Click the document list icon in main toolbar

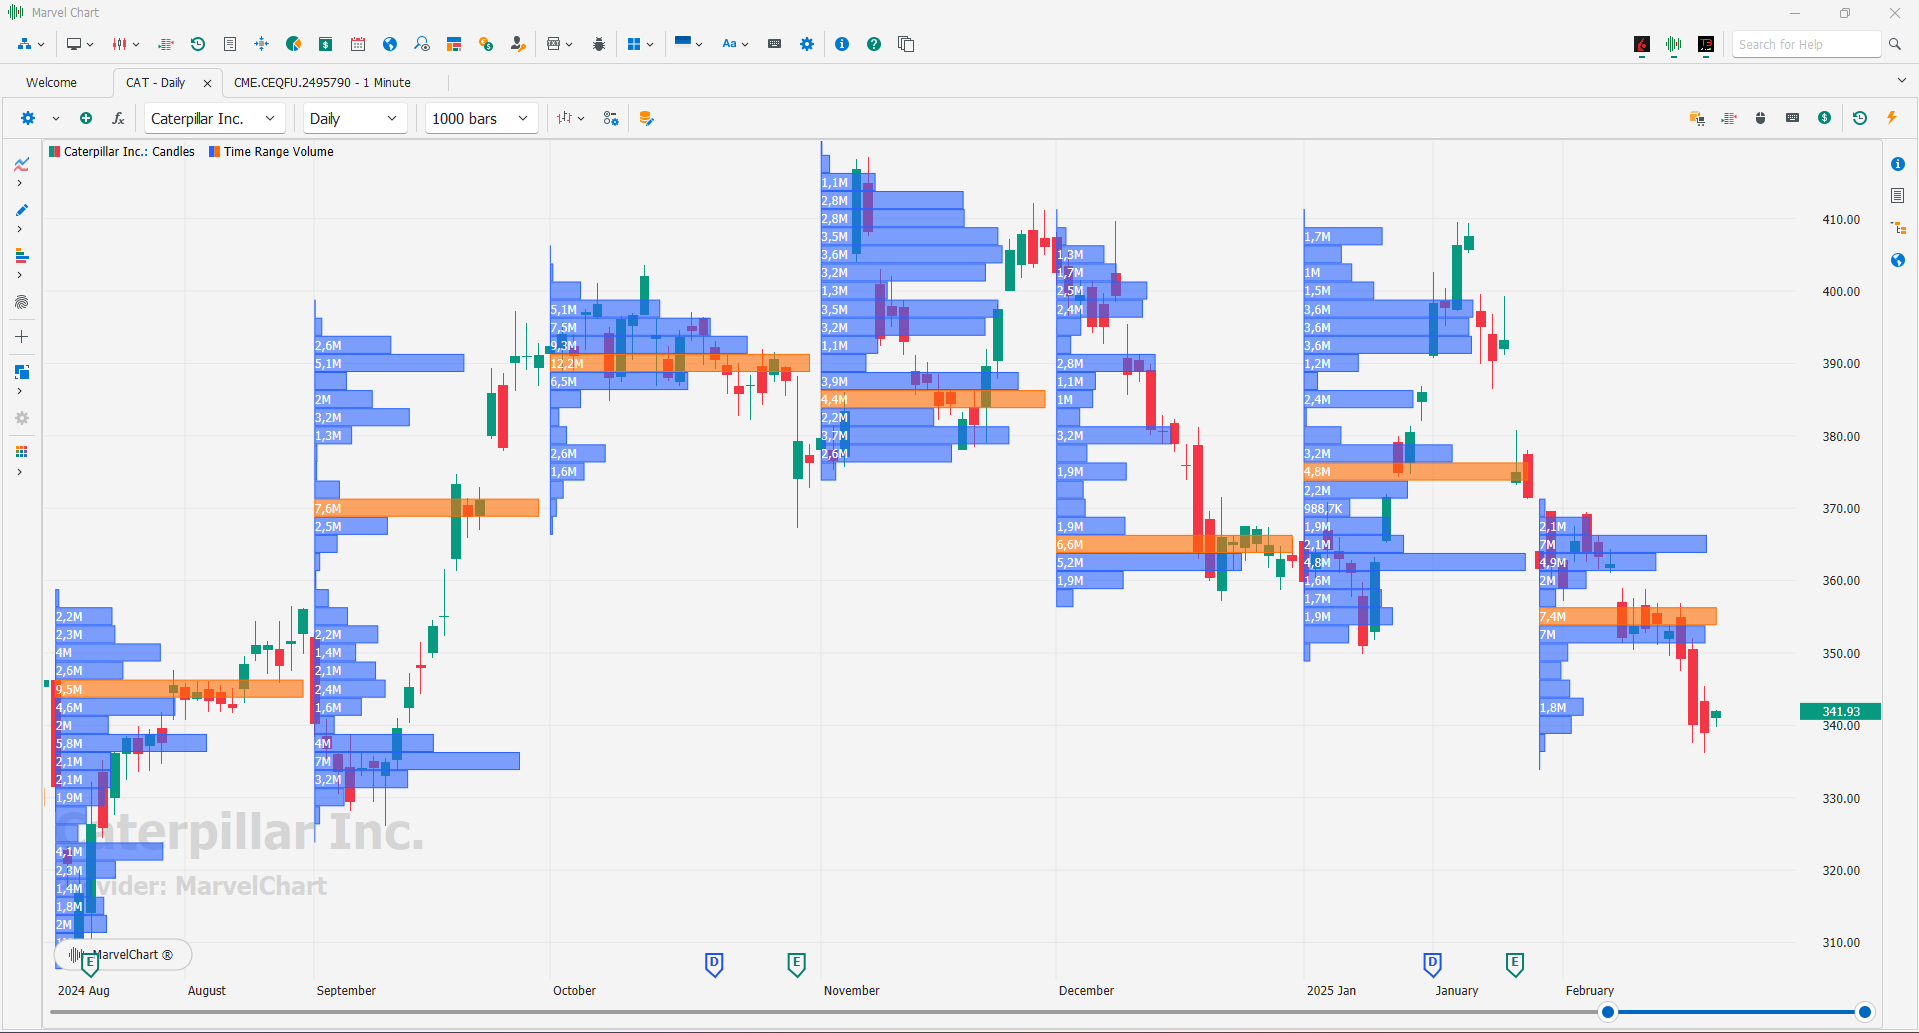pyautogui.click(x=230, y=44)
